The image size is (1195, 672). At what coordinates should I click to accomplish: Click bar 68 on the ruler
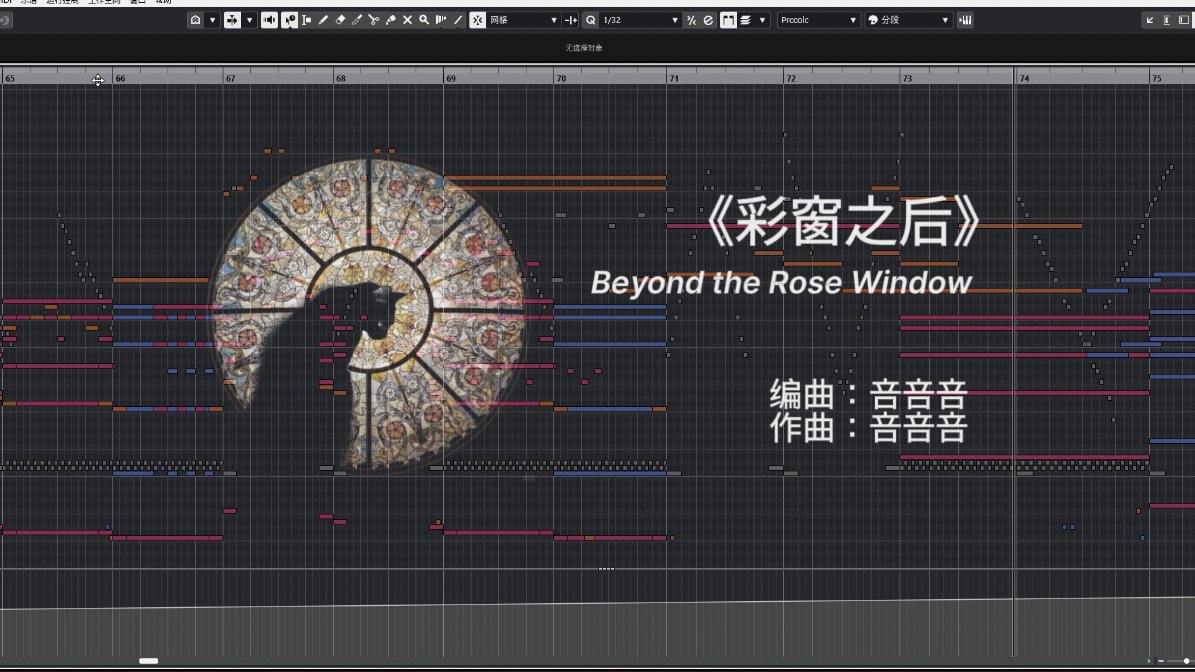(341, 78)
